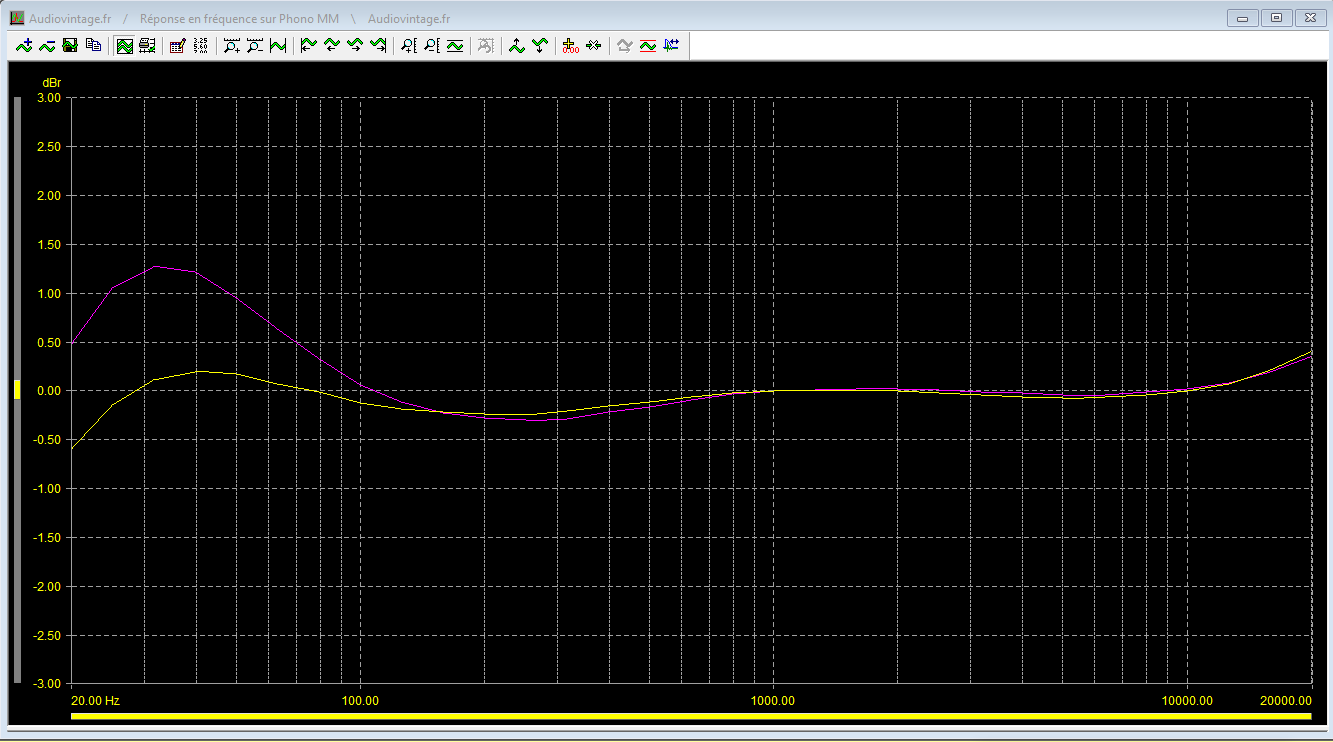Image resolution: width=1333 pixels, height=742 pixels.
Task: Click the application icon in title bar
Action: [x=17, y=18]
